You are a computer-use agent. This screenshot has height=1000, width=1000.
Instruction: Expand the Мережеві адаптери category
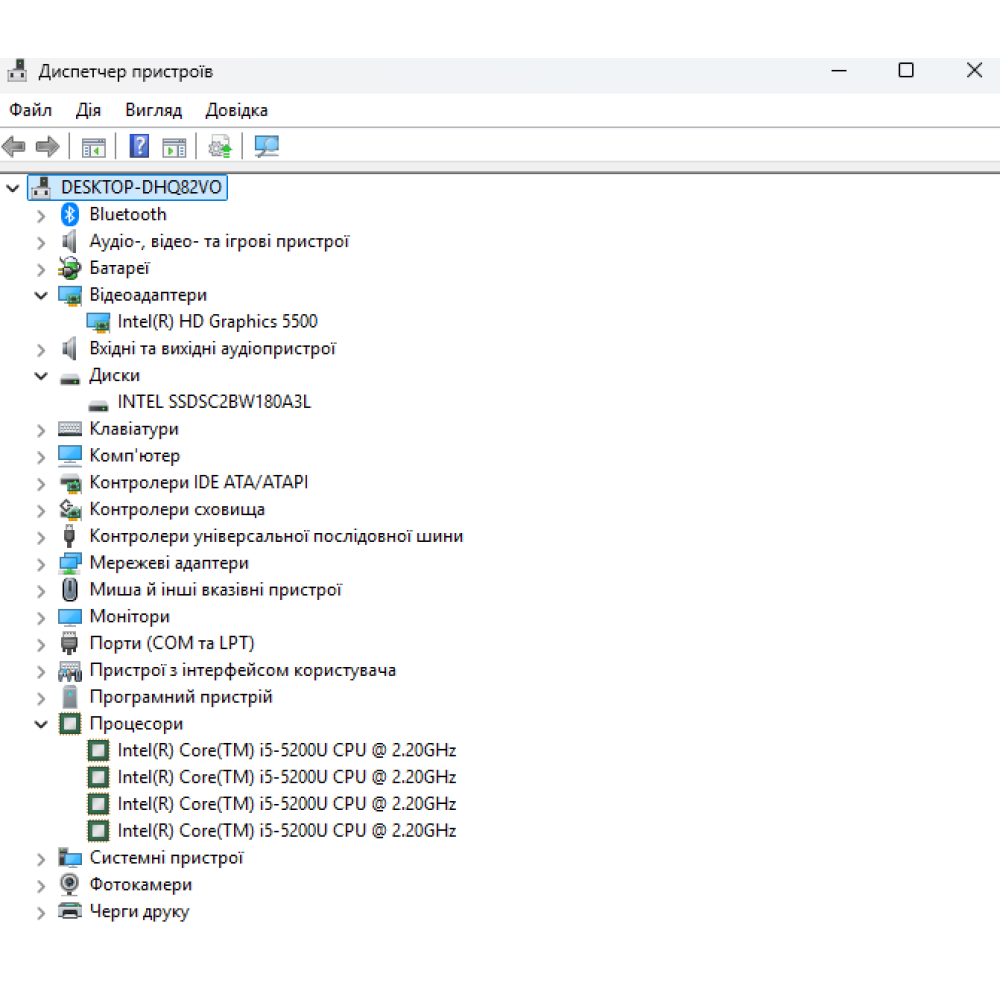pyautogui.click(x=41, y=564)
